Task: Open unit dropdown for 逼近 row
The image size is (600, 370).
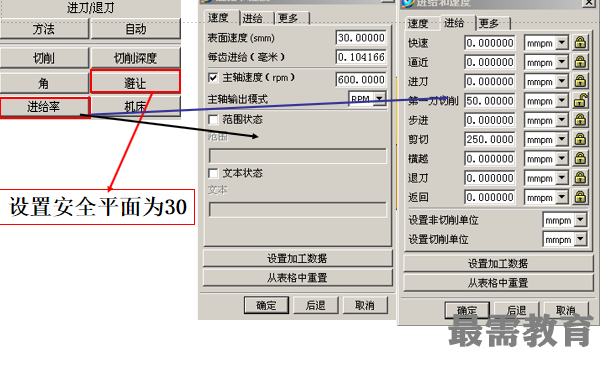Action: (562, 62)
